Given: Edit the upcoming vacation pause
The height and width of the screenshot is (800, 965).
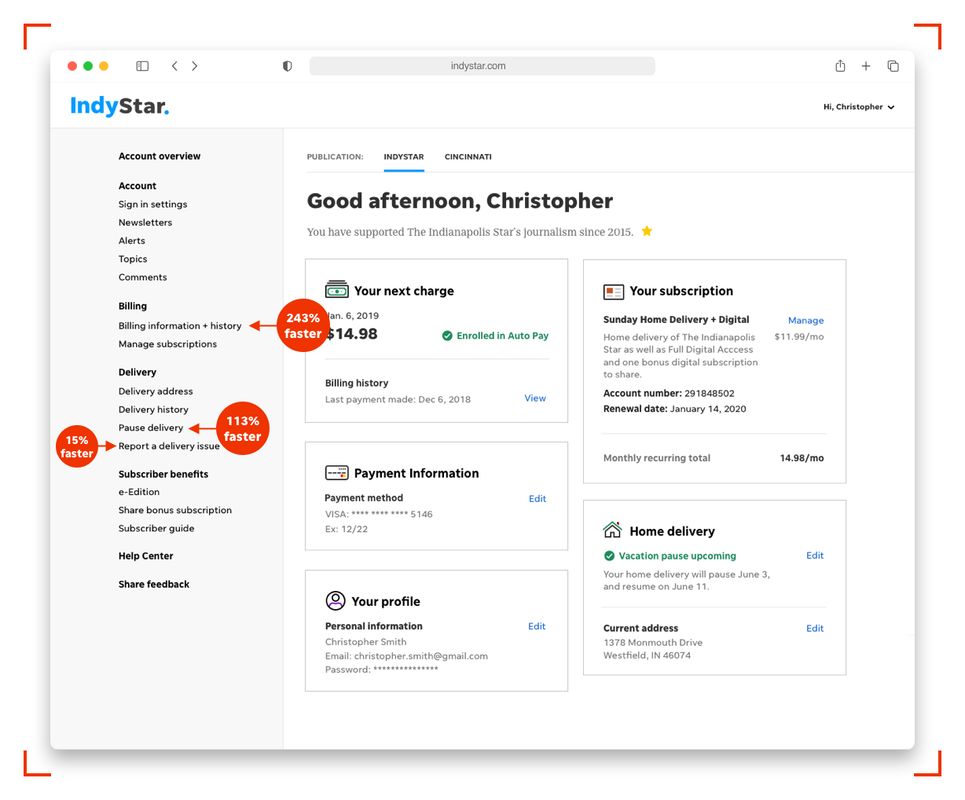Looking at the screenshot, I should (815, 556).
